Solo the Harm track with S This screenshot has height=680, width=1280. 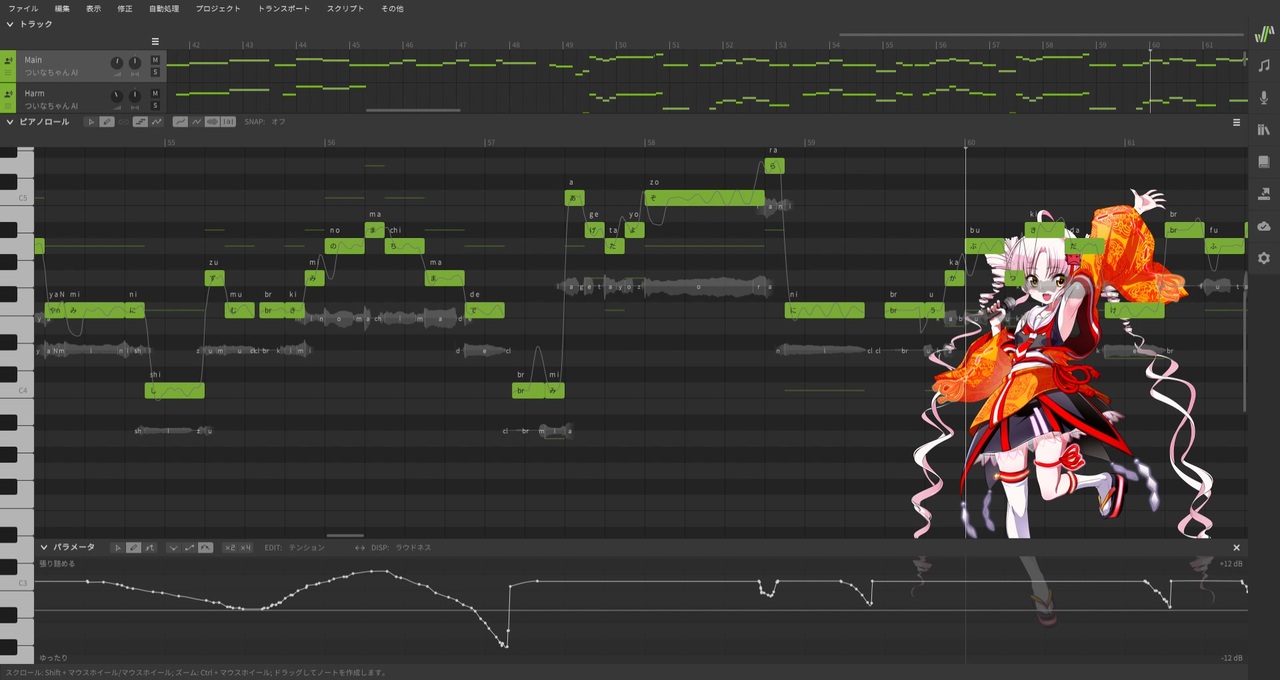155,105
